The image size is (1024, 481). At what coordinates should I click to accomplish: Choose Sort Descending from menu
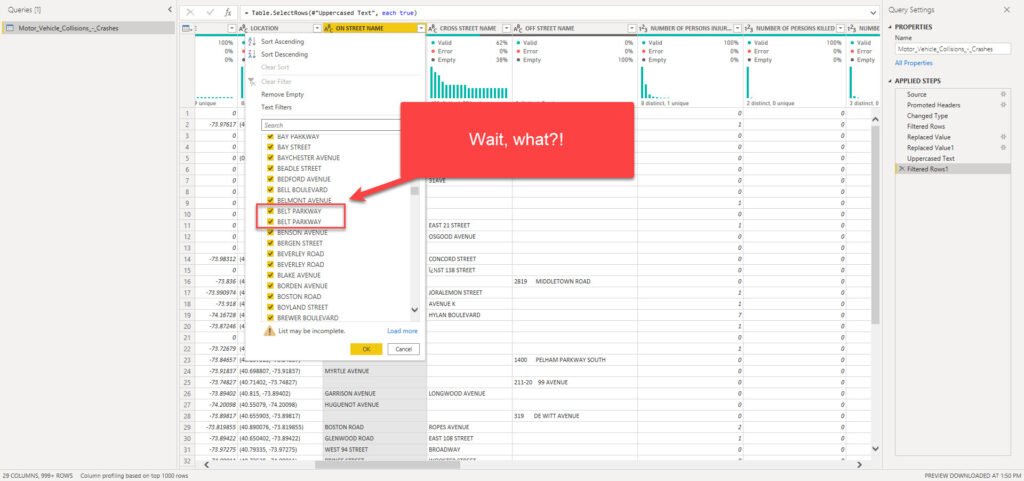284,54
